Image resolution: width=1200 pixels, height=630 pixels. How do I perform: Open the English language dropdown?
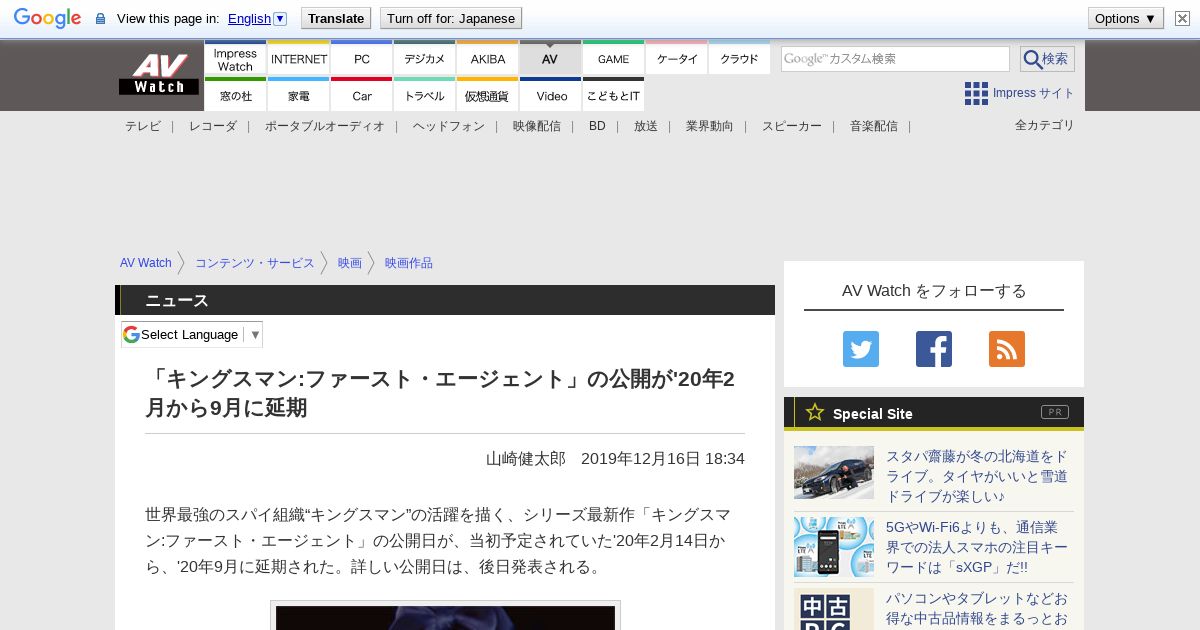tap(257, 18)
